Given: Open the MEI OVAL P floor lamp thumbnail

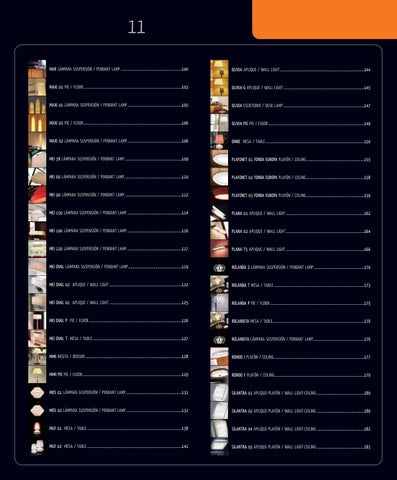Looking at the screenshot, I should (37, 320).
